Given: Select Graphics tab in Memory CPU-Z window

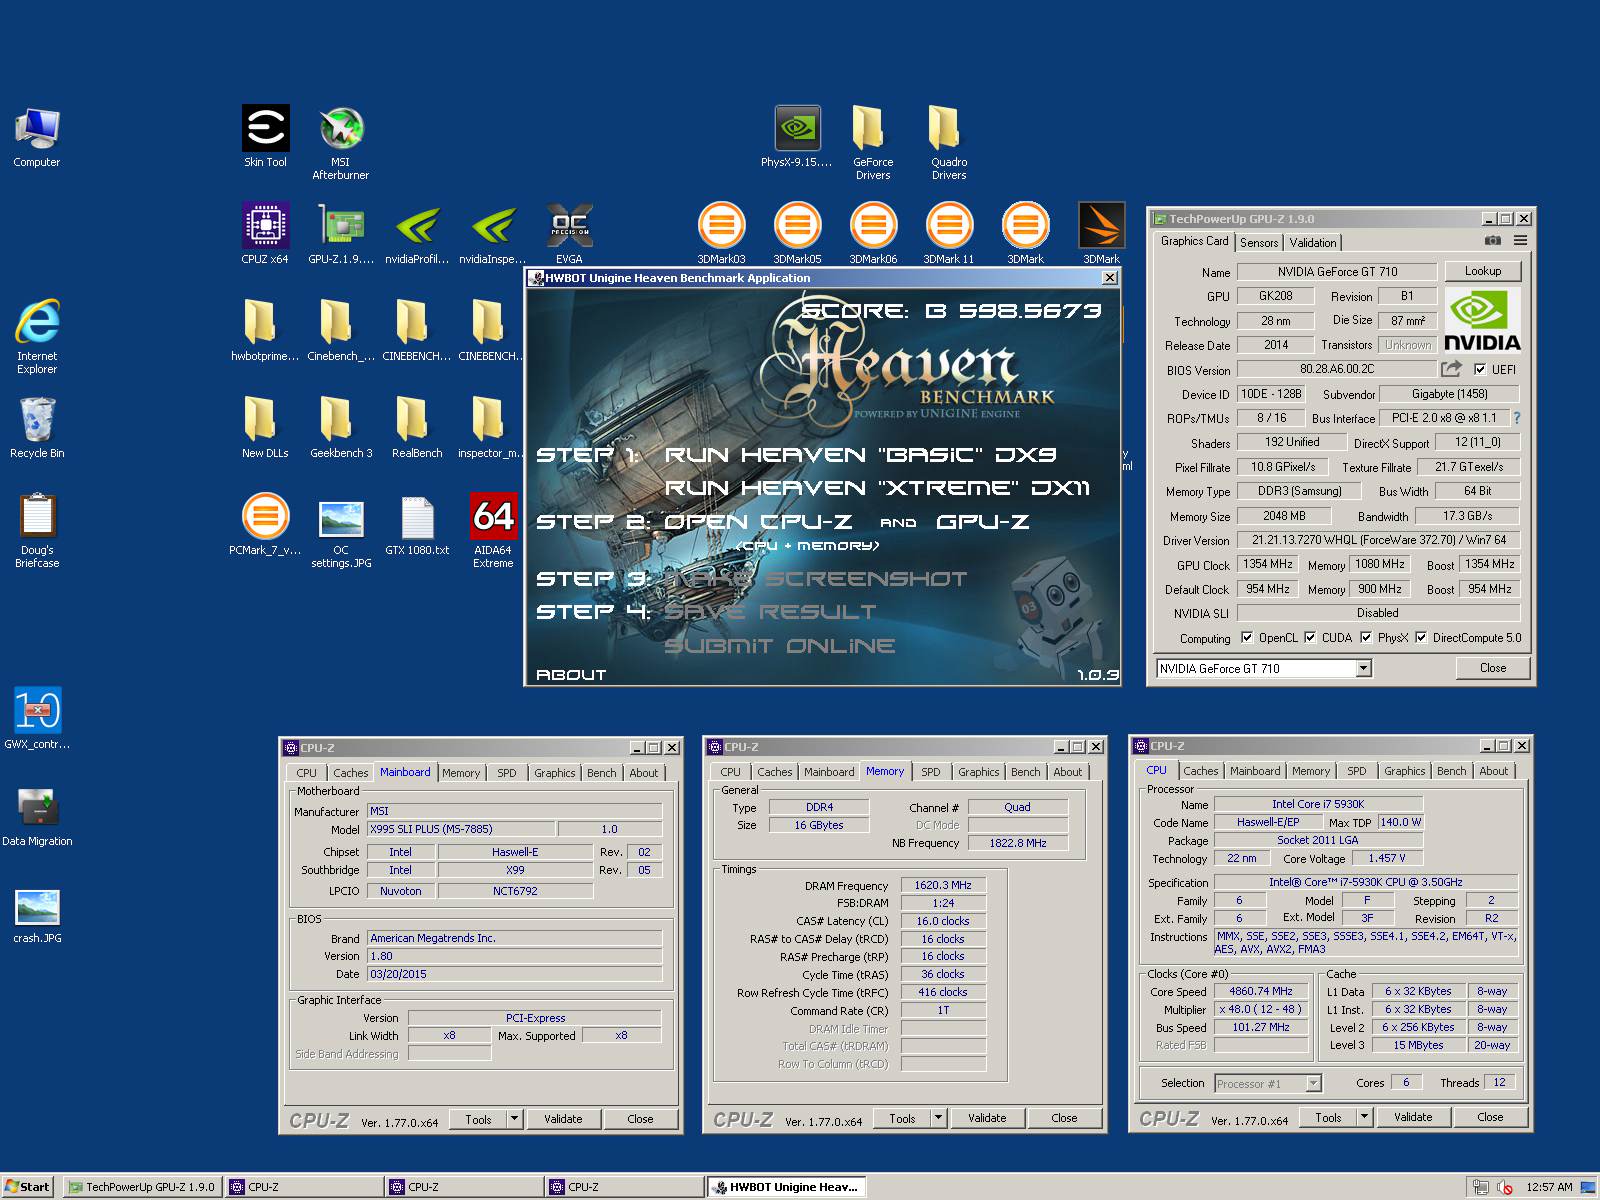Looking at the screenshot, I should (x=979, y=772).
